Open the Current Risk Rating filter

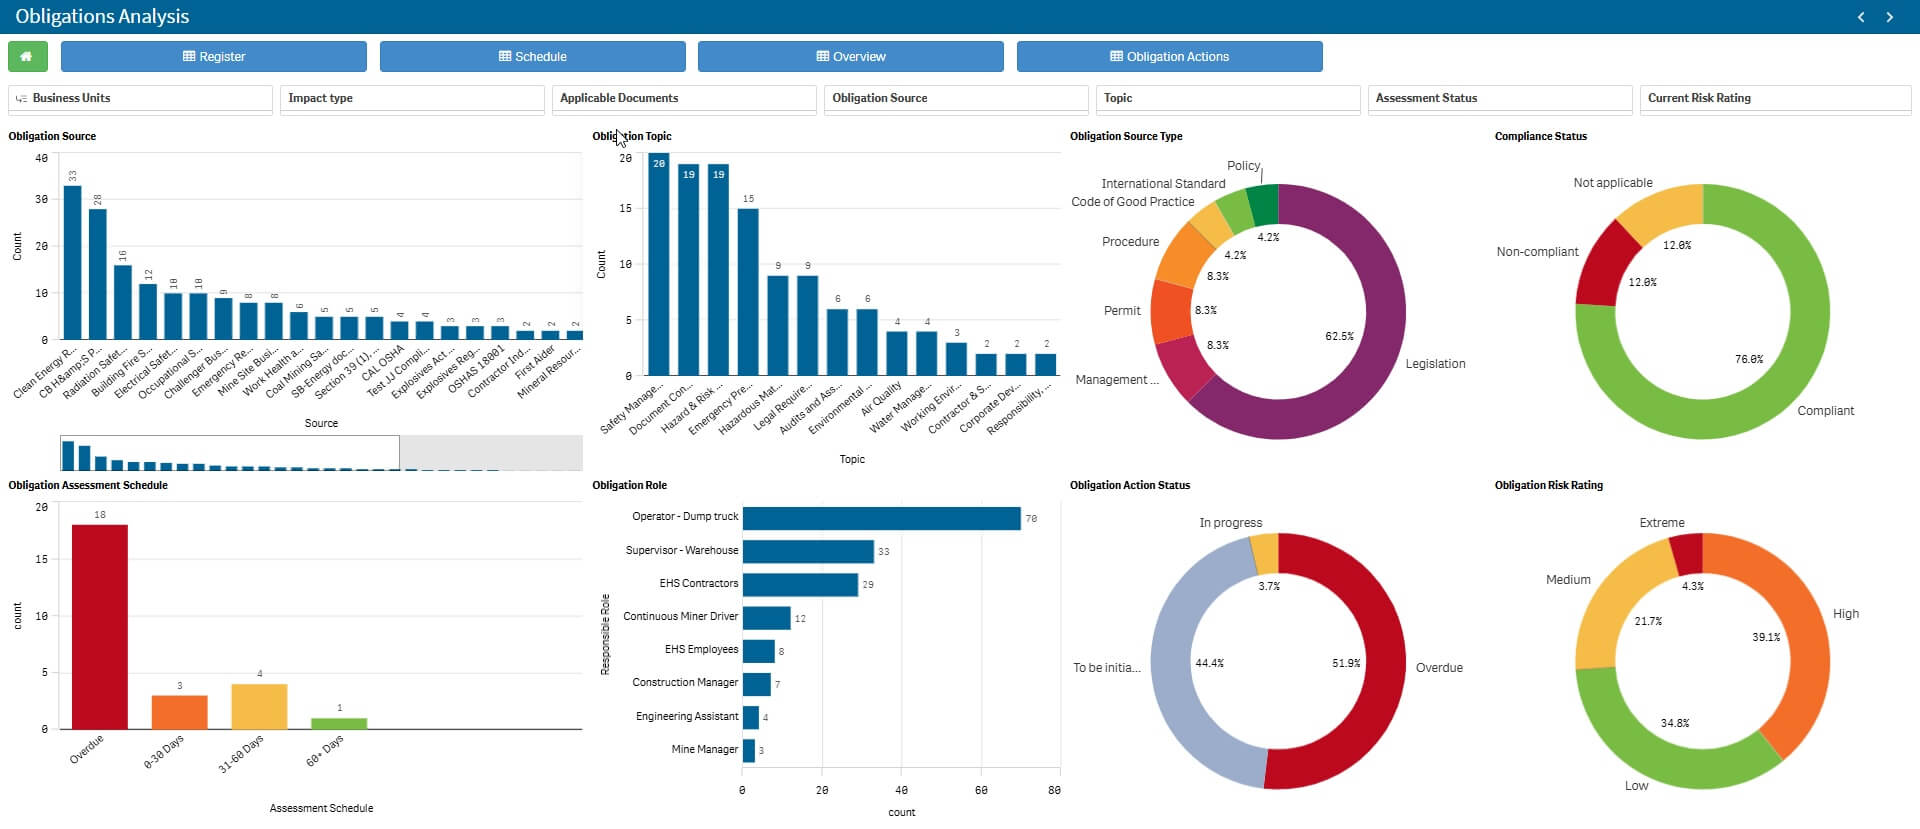pyautogui.click(x=1774, y=98)
